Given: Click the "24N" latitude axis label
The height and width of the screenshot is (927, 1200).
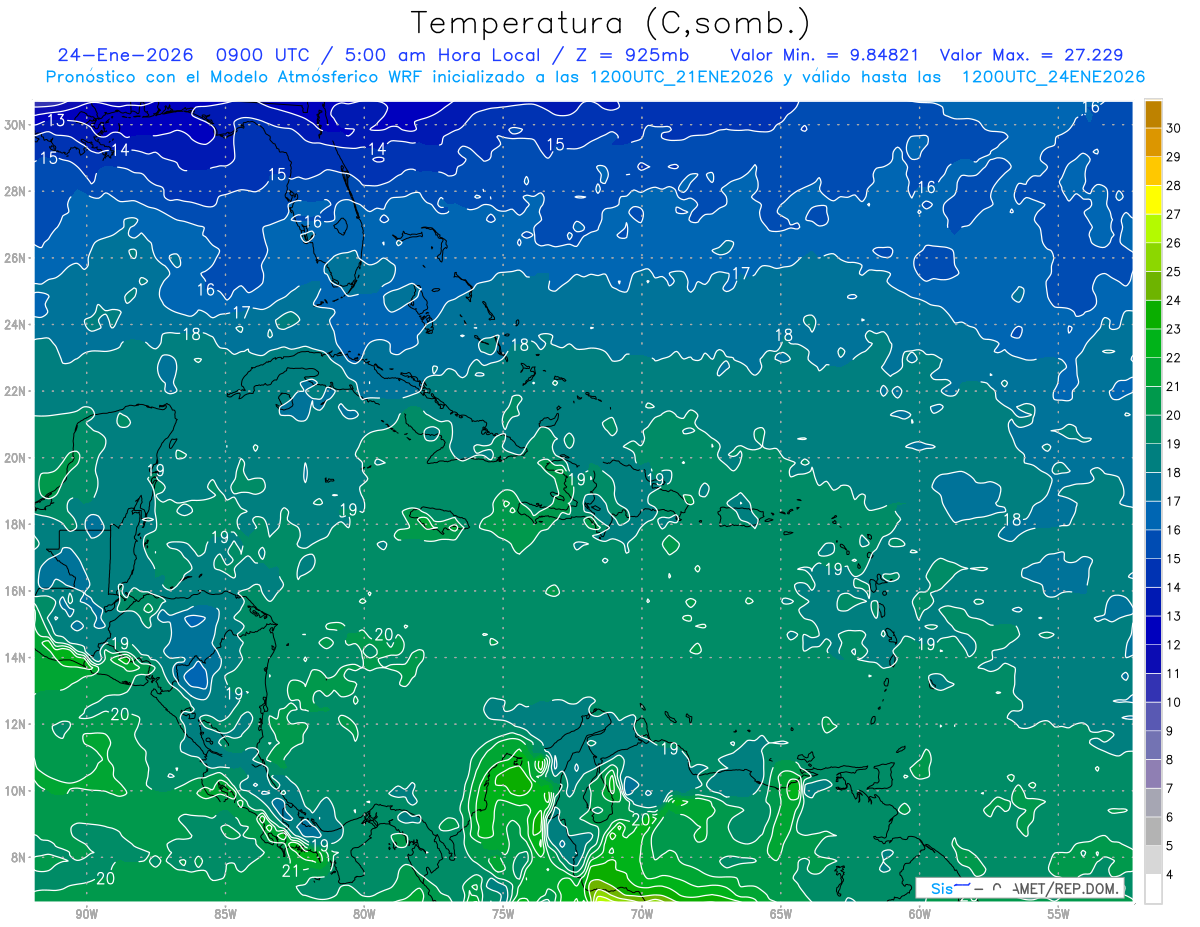Looking at the screenshot, I should tap(16, 324).
